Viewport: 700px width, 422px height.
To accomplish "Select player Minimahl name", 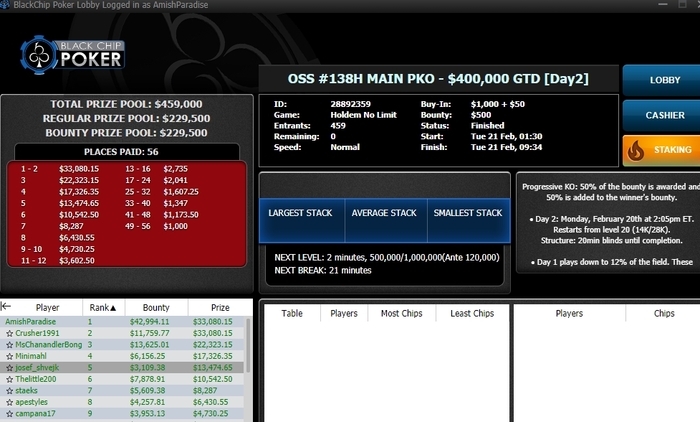I will click(x=31, y=356).
